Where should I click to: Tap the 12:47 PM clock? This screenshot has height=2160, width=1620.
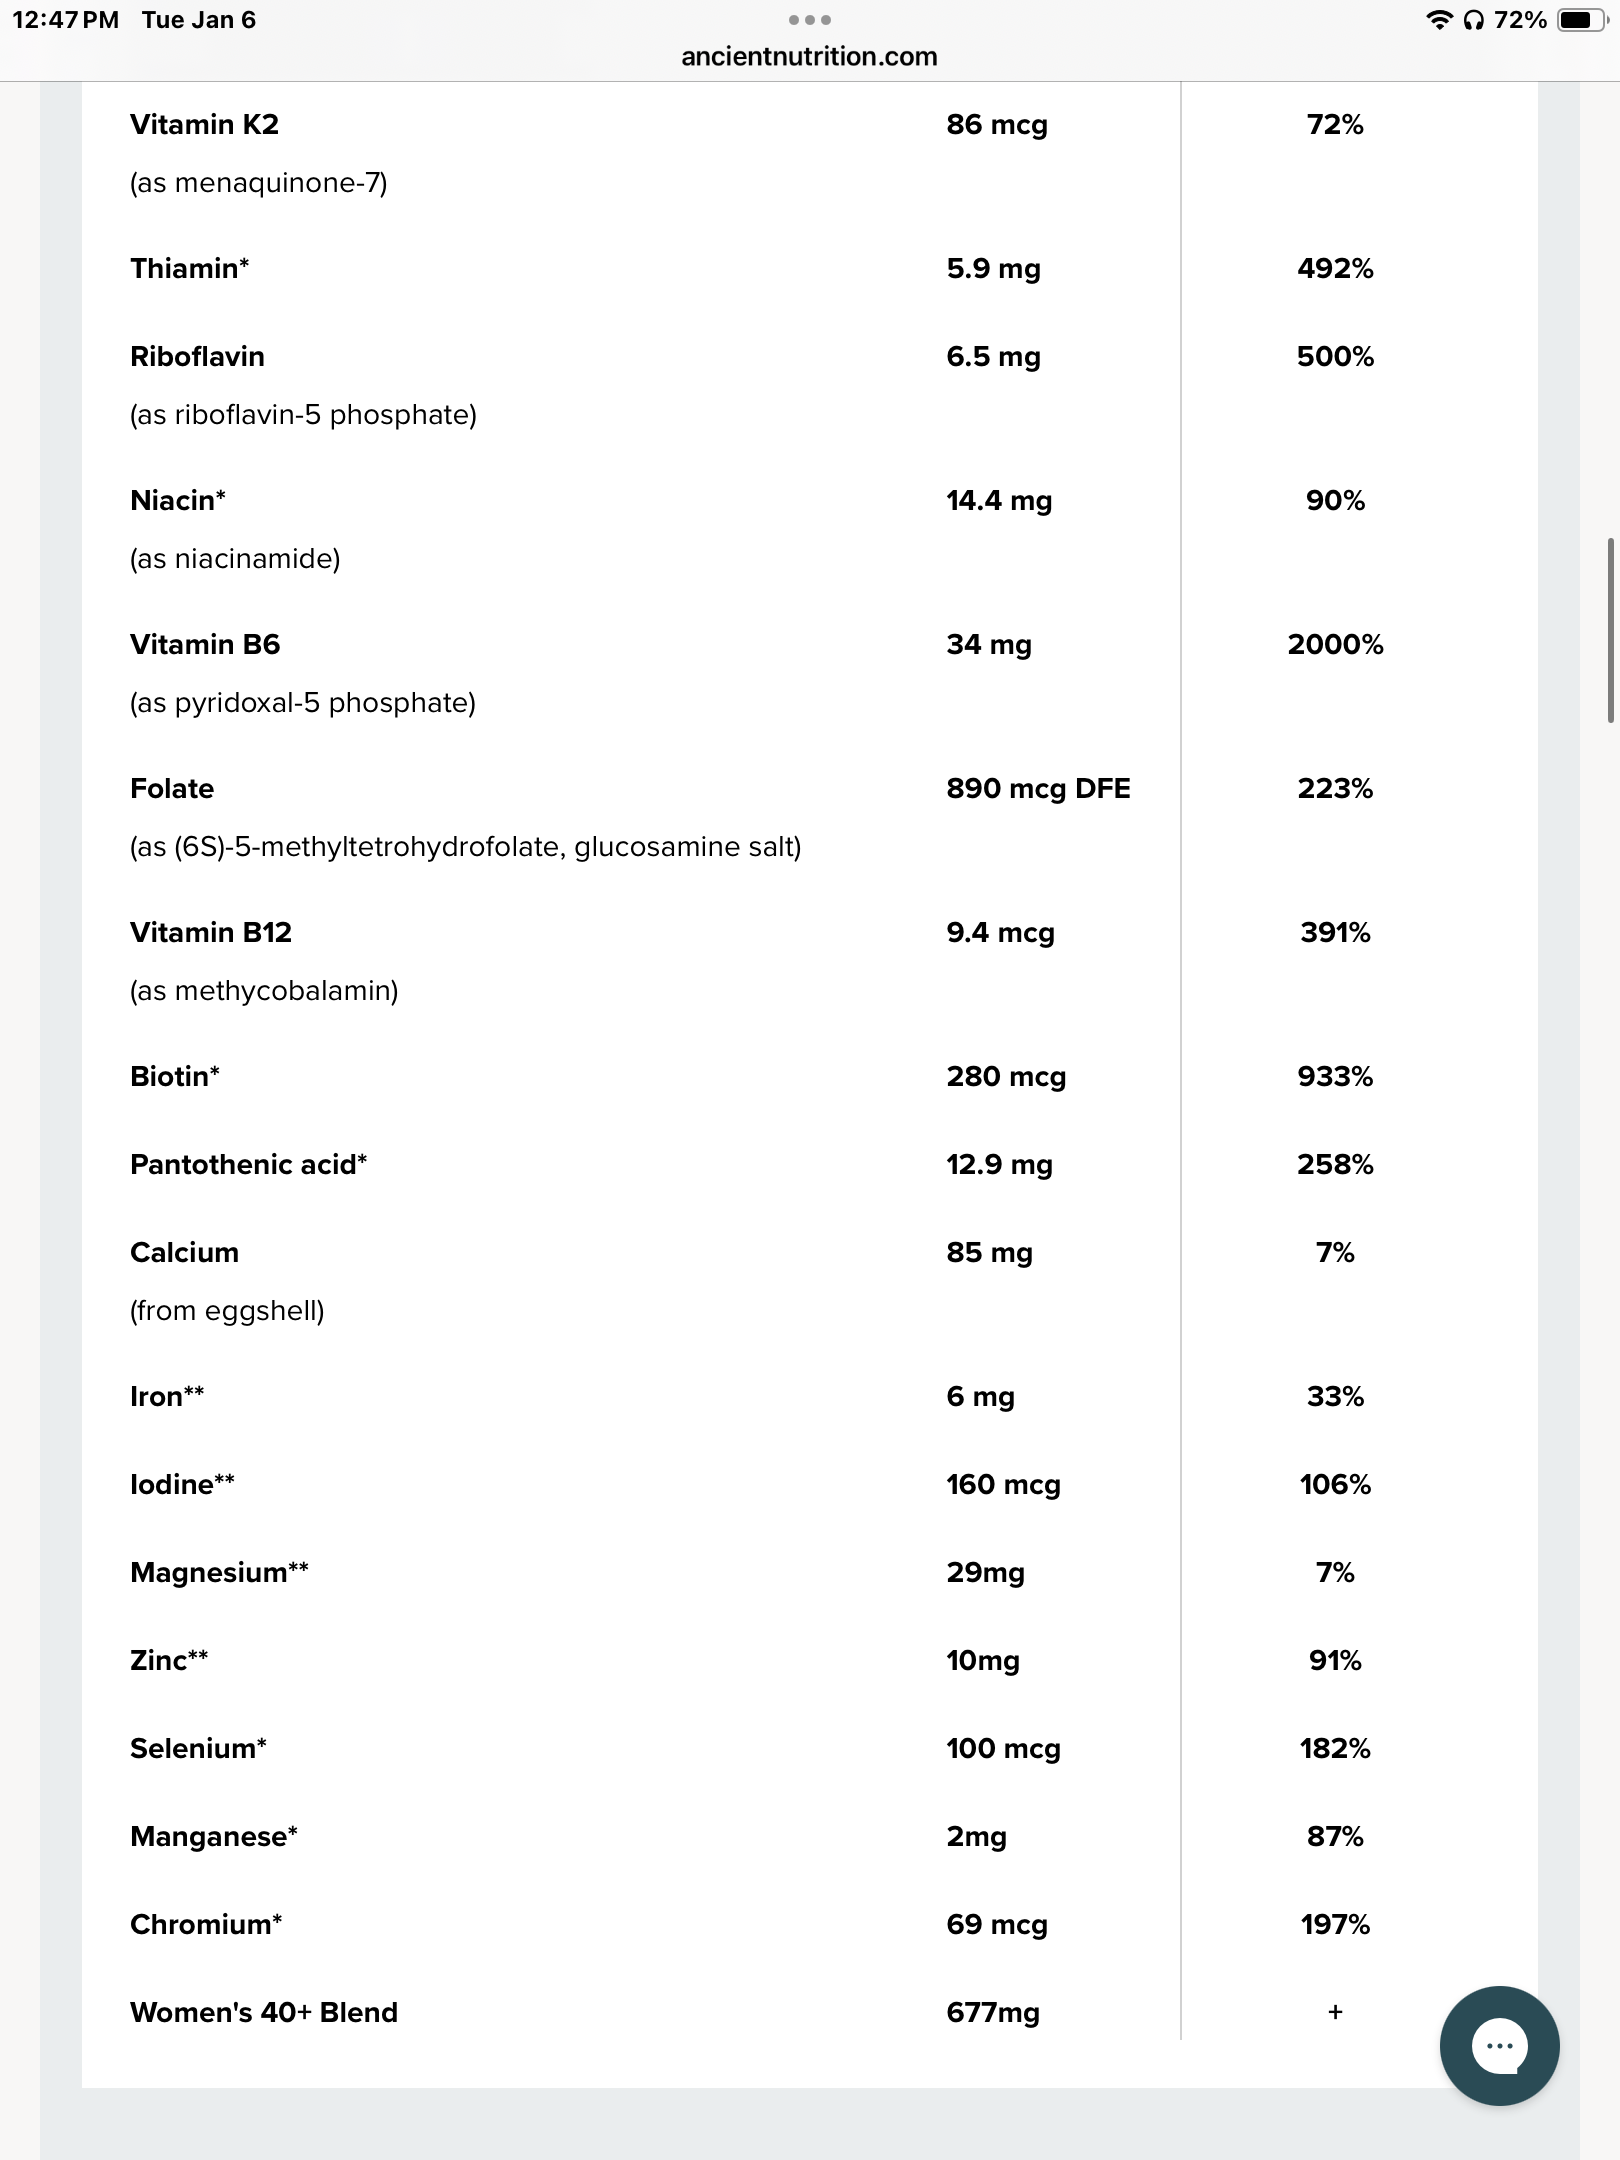[65, 20]
